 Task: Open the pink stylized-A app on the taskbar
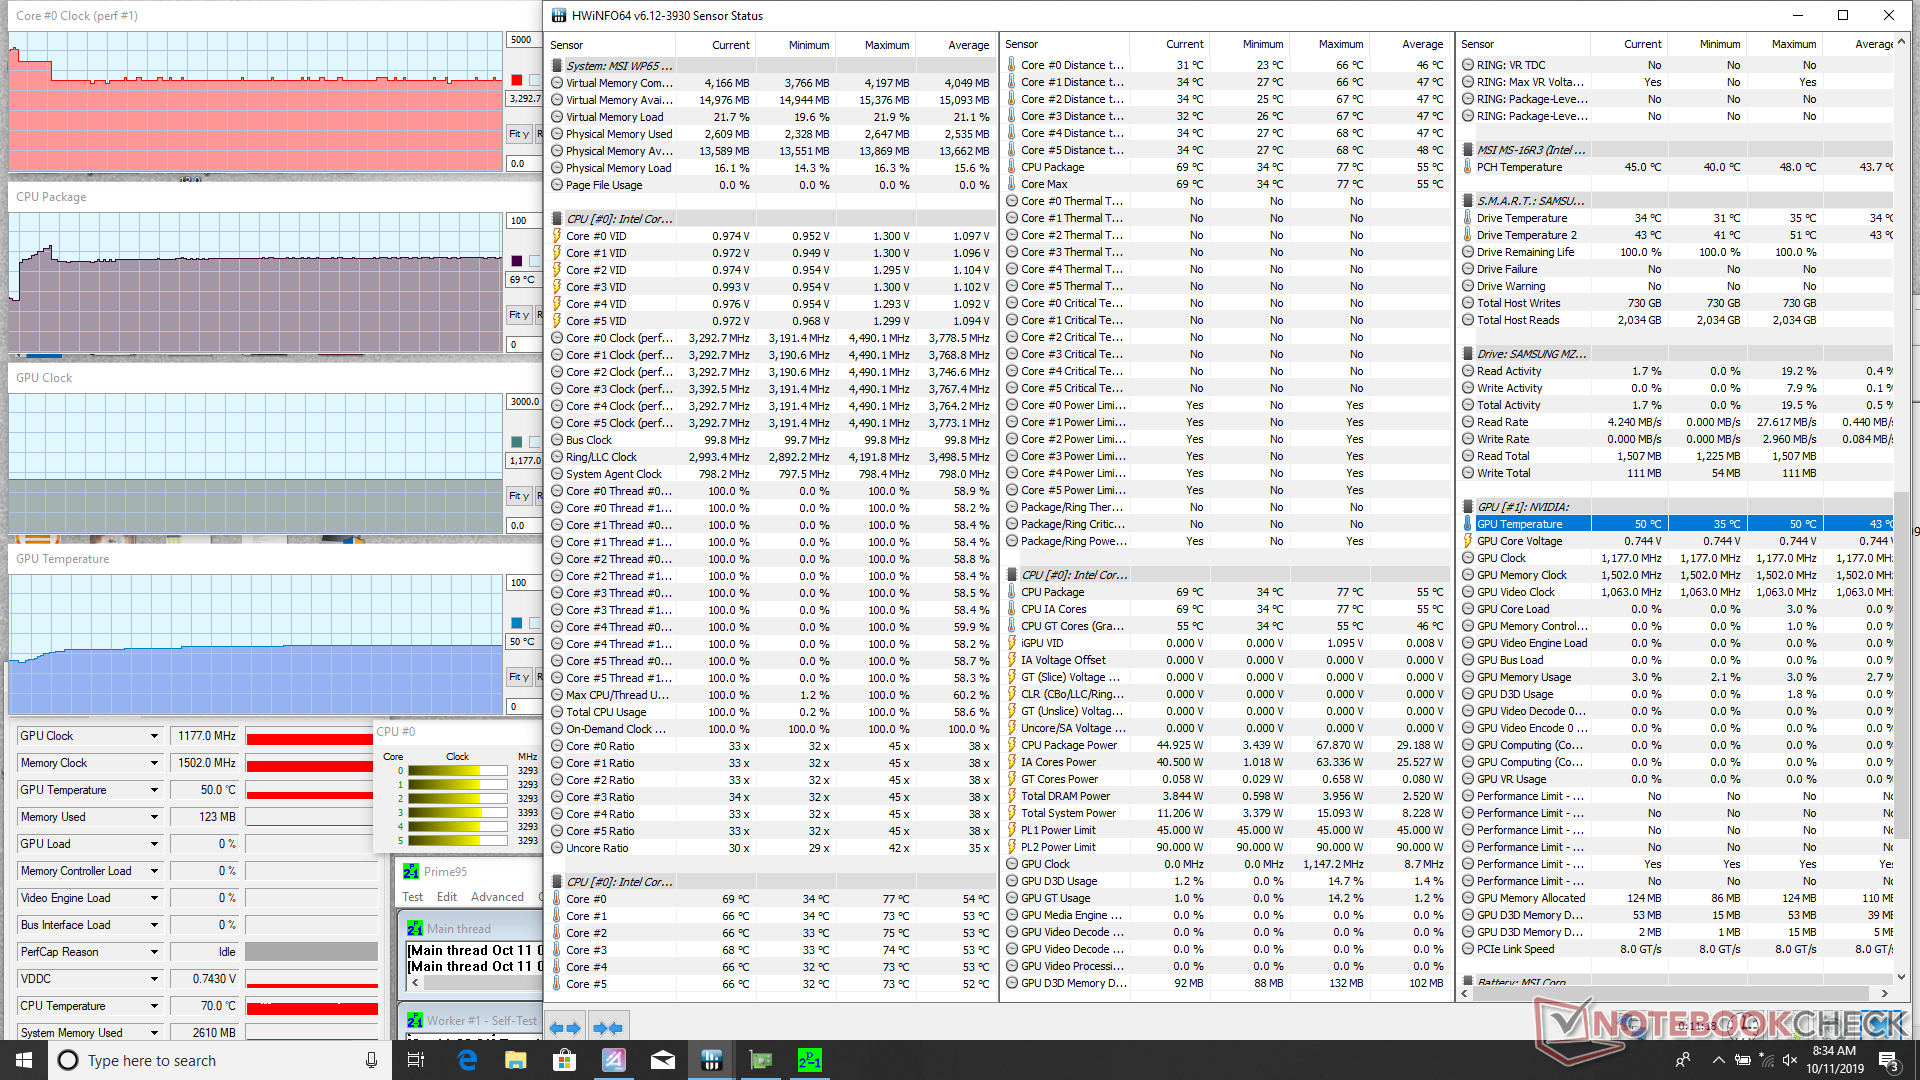[613, 1060]
